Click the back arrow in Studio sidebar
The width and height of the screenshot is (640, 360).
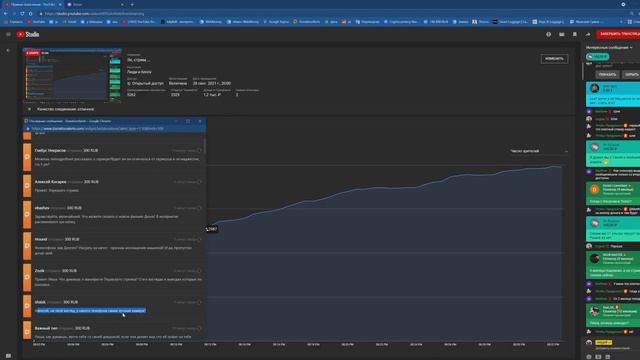point(8,50)
